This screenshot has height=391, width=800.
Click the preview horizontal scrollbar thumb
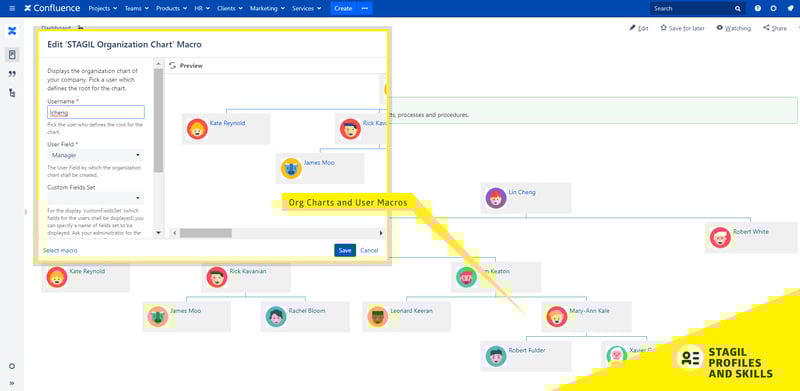point(206,233)
